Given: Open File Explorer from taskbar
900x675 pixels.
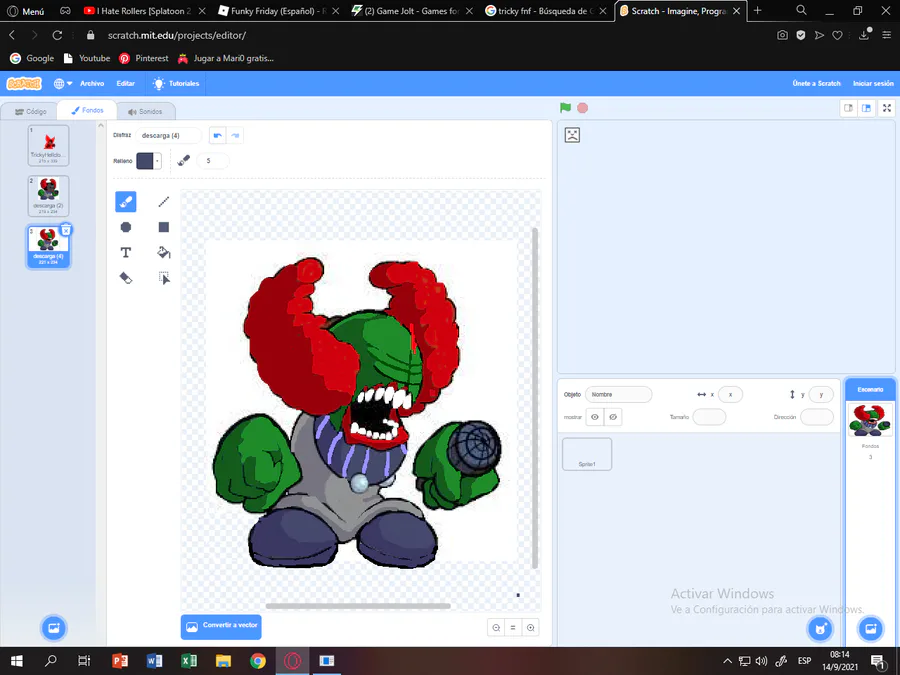Looking at the screenshot, I should point(223,661).
